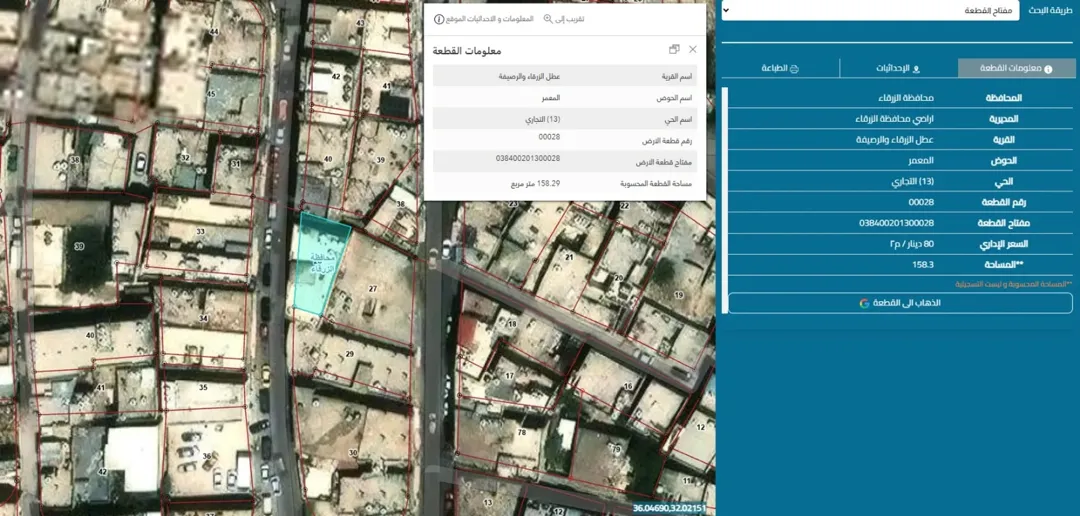Click the info icon on معلومات القطعة tab
This screenshot has height=516, width=1080.
1048,69
